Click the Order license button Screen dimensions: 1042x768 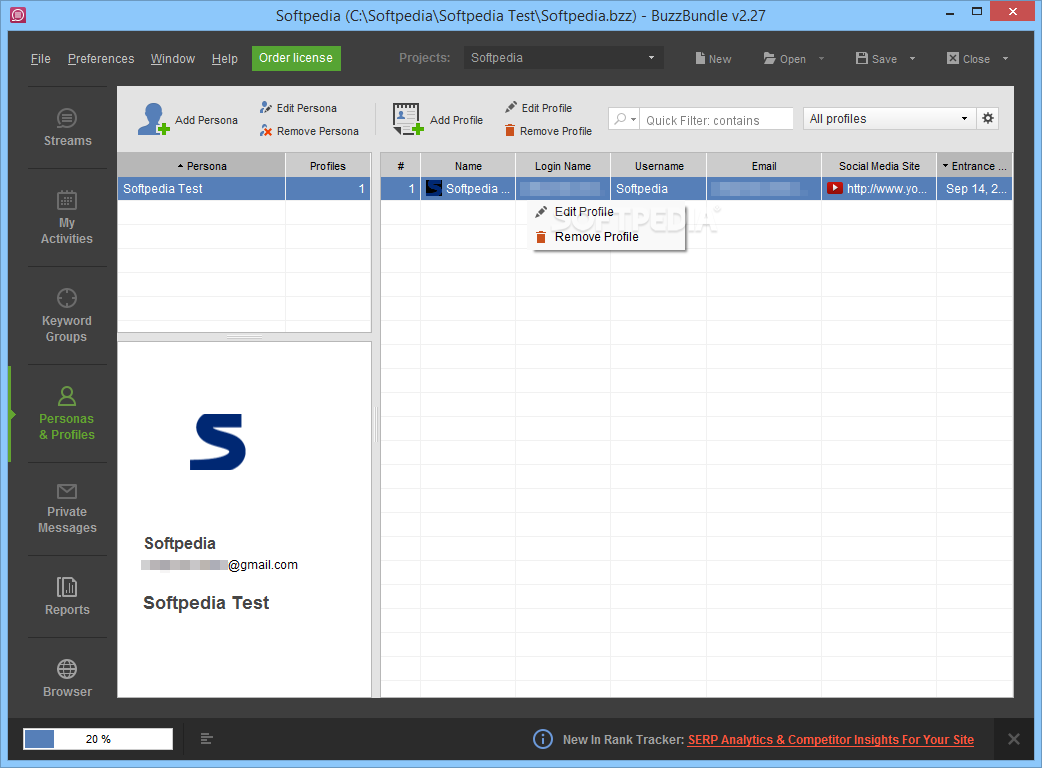(x=296, y=58)
